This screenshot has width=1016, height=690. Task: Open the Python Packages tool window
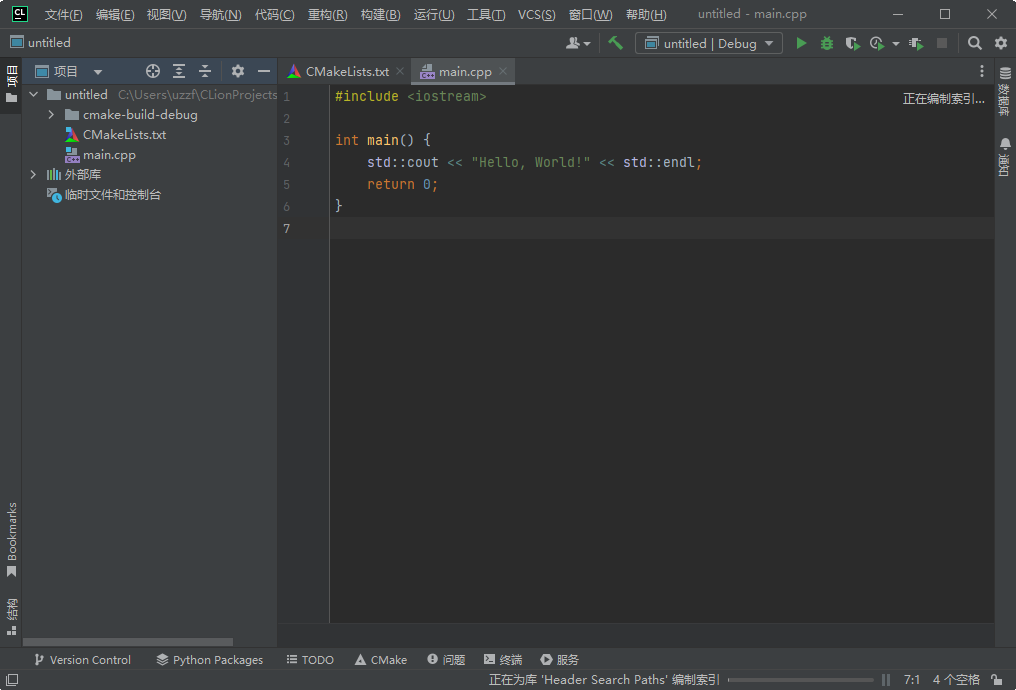point(210,660)
